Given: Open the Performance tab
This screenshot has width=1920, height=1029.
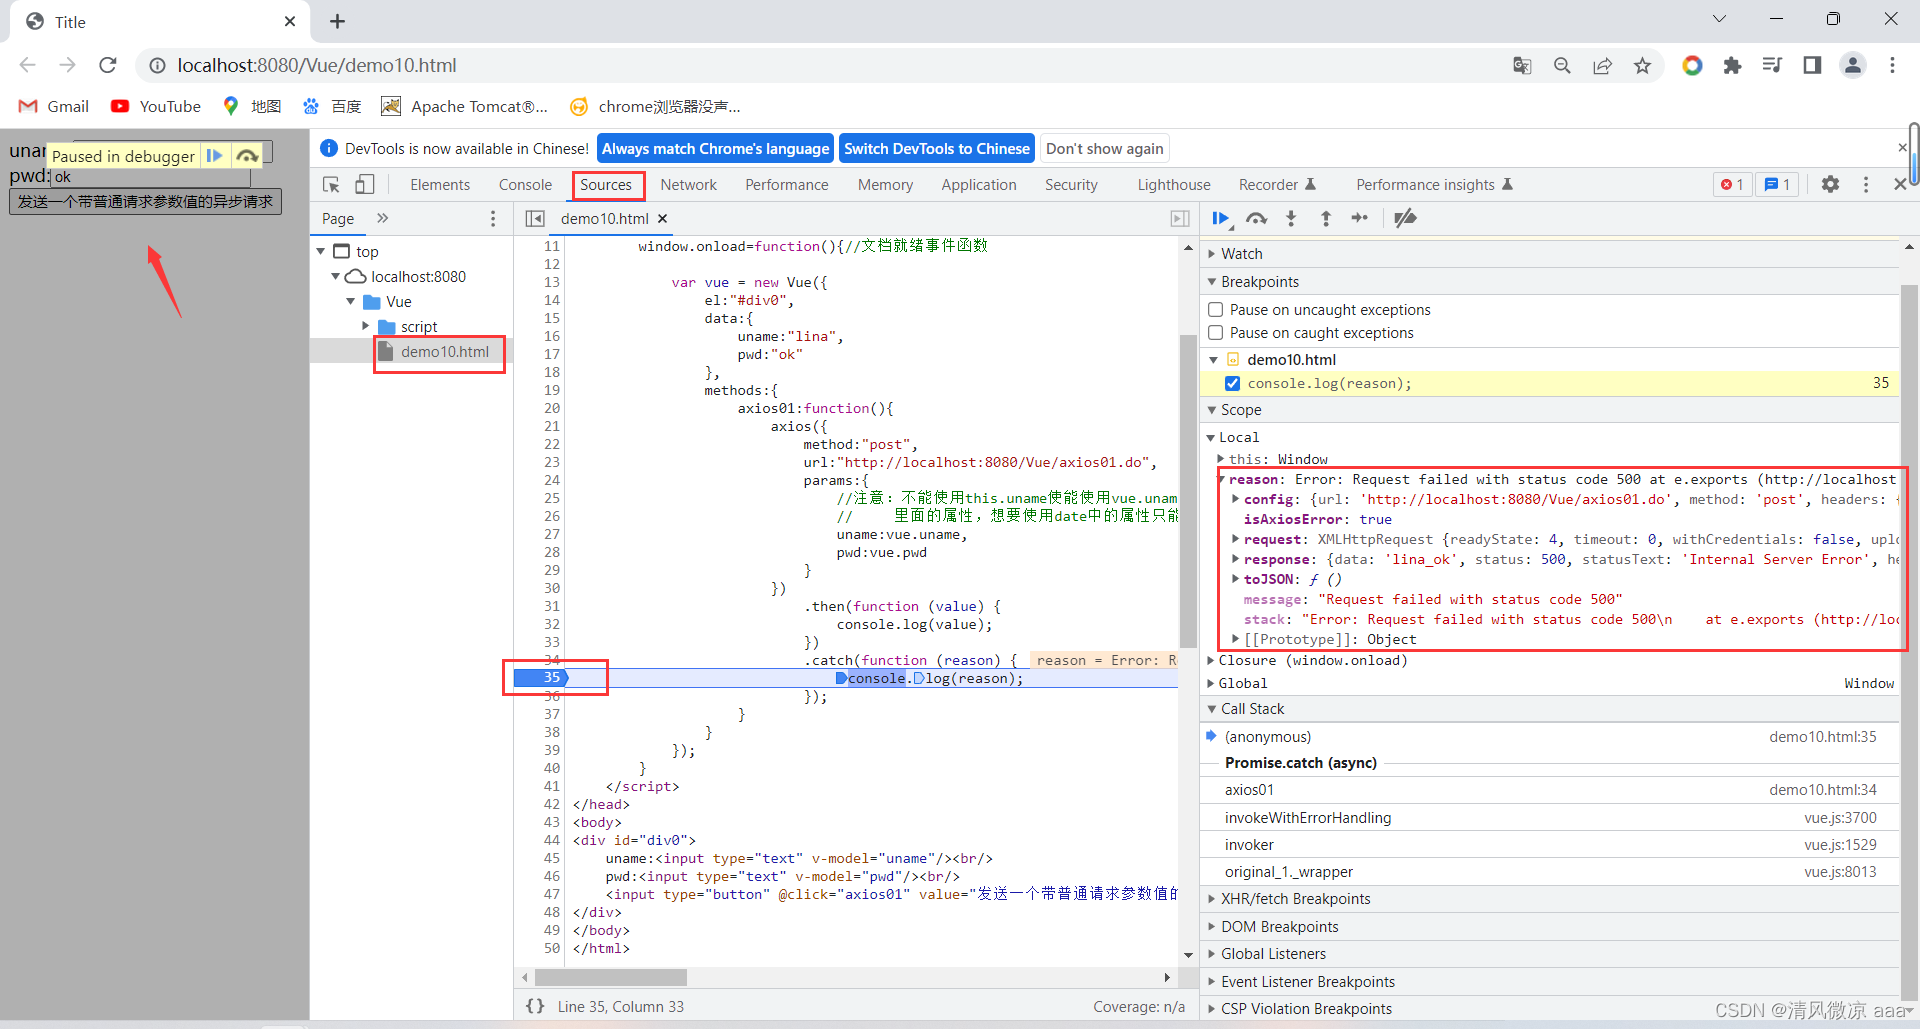Looking at the screenshot, I should pos(787,185).
